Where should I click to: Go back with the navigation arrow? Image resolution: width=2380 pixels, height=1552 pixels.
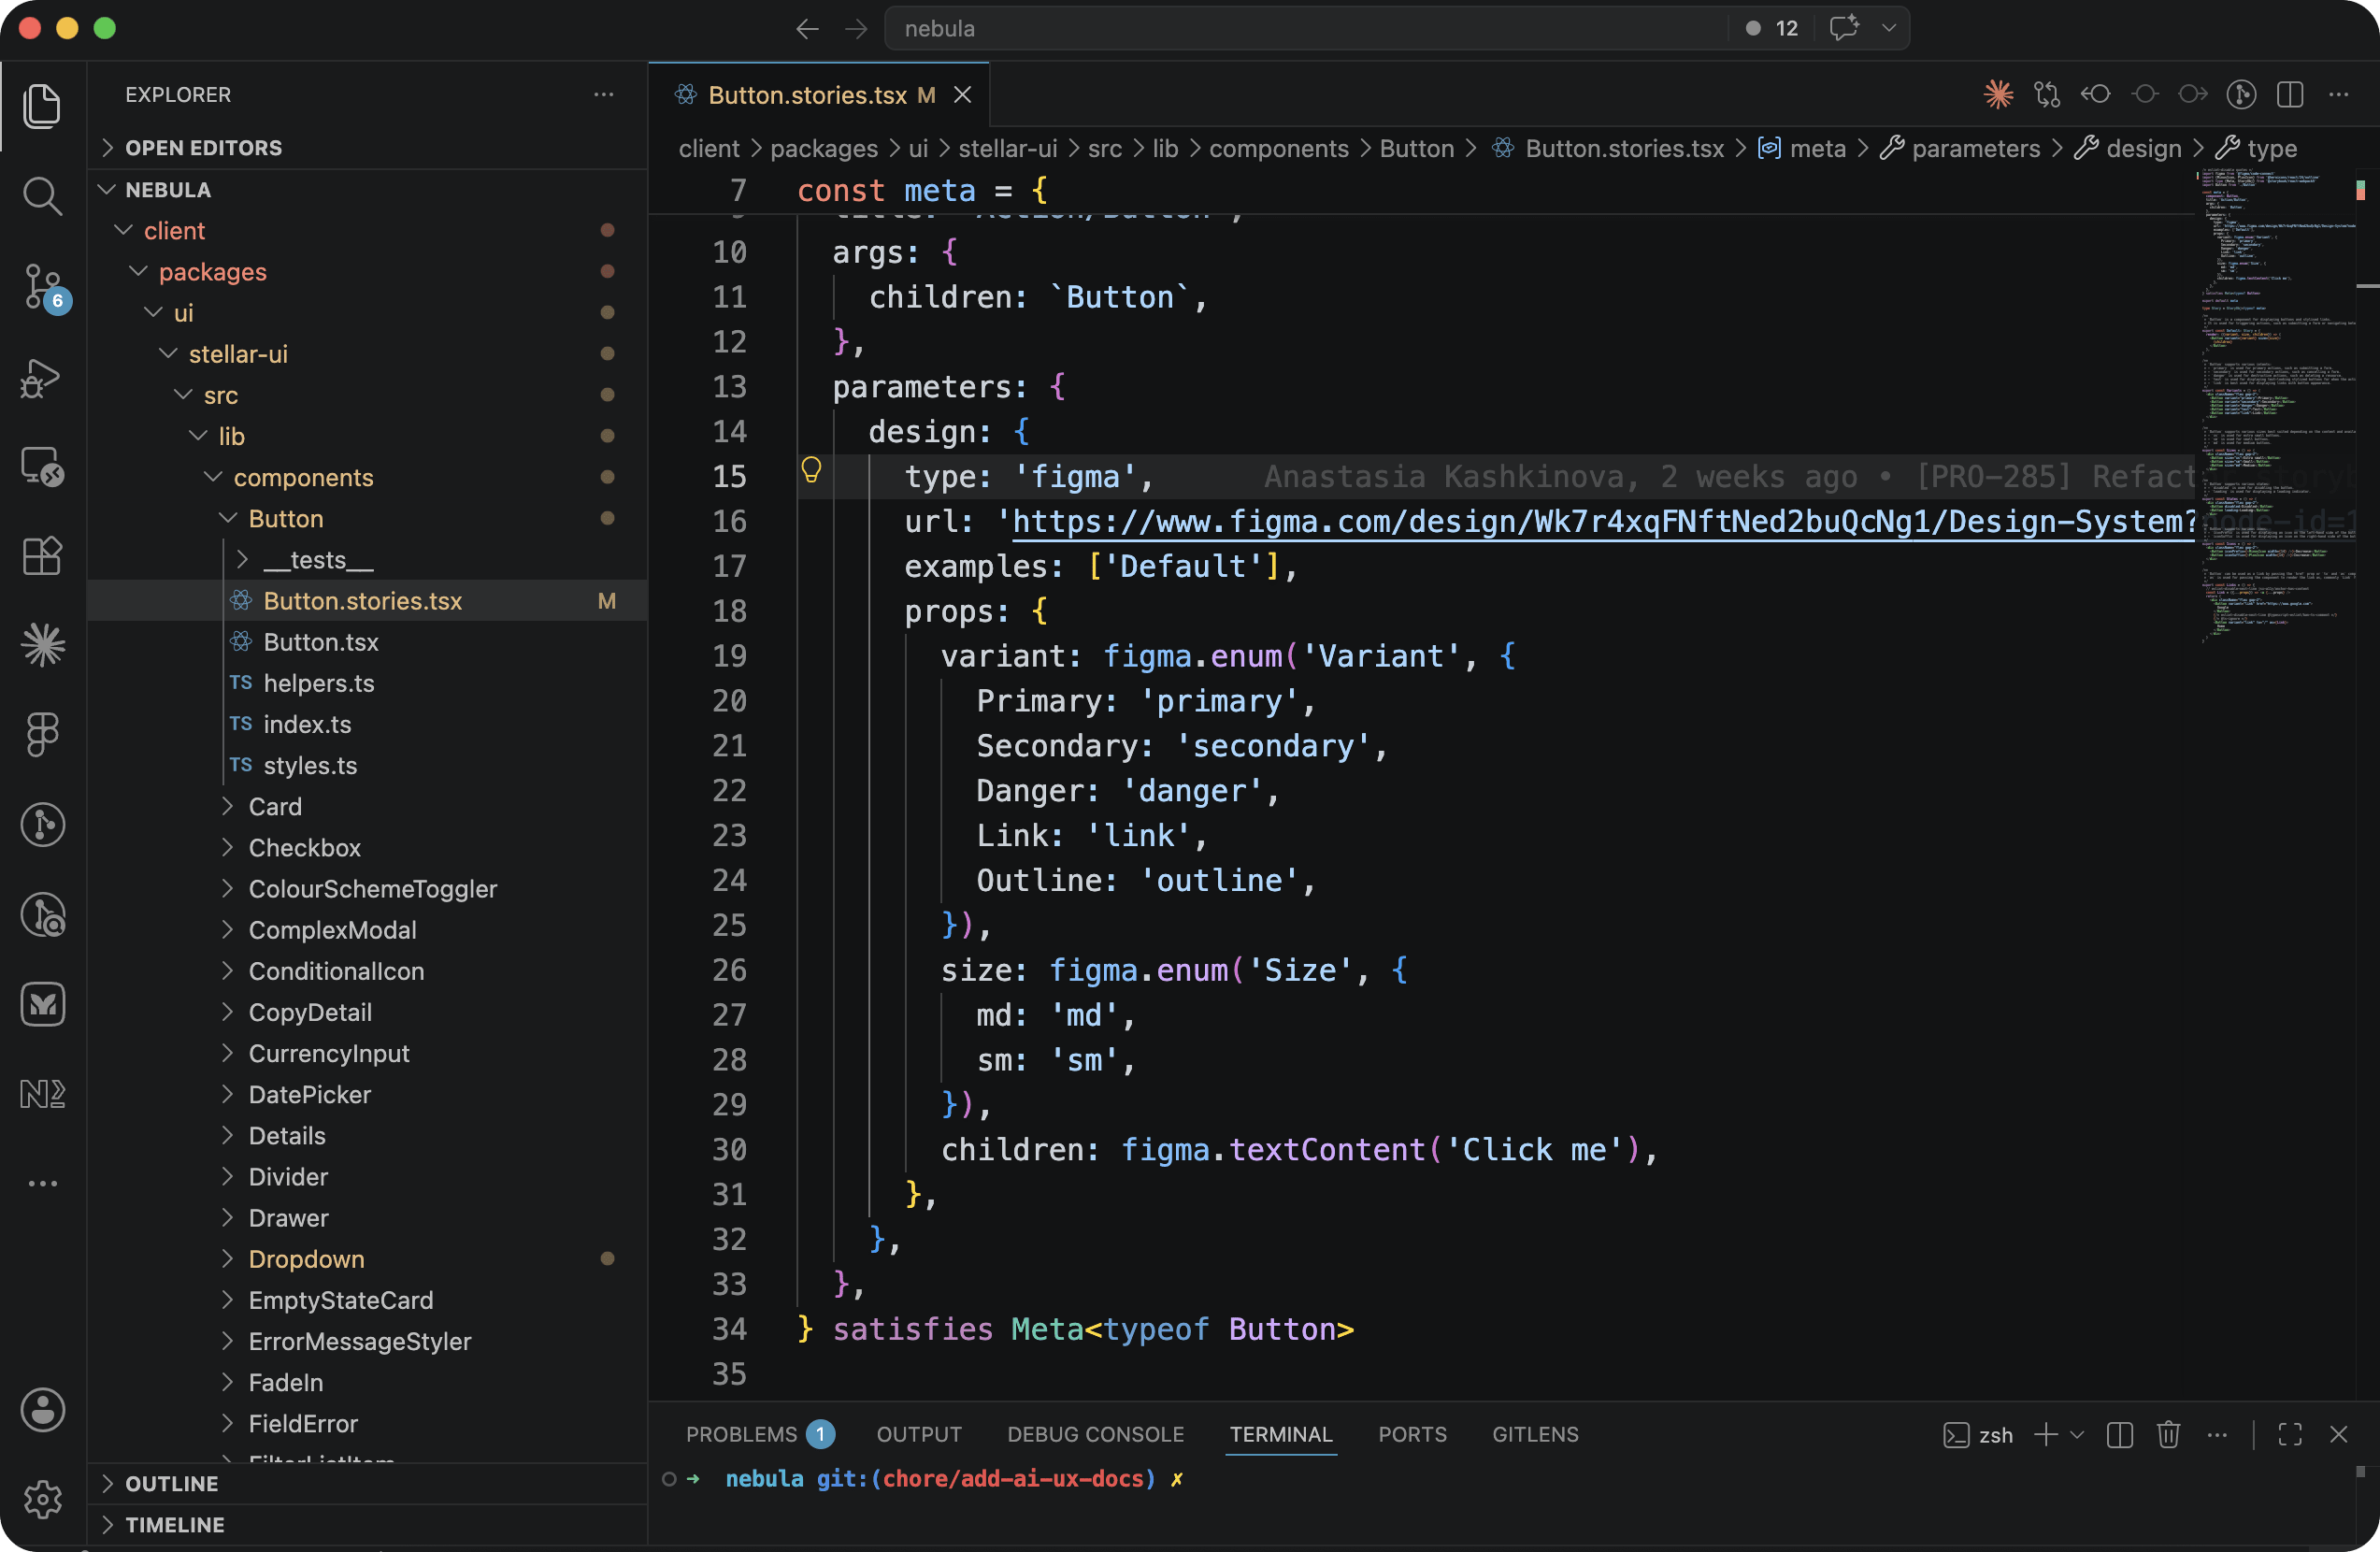807,28
